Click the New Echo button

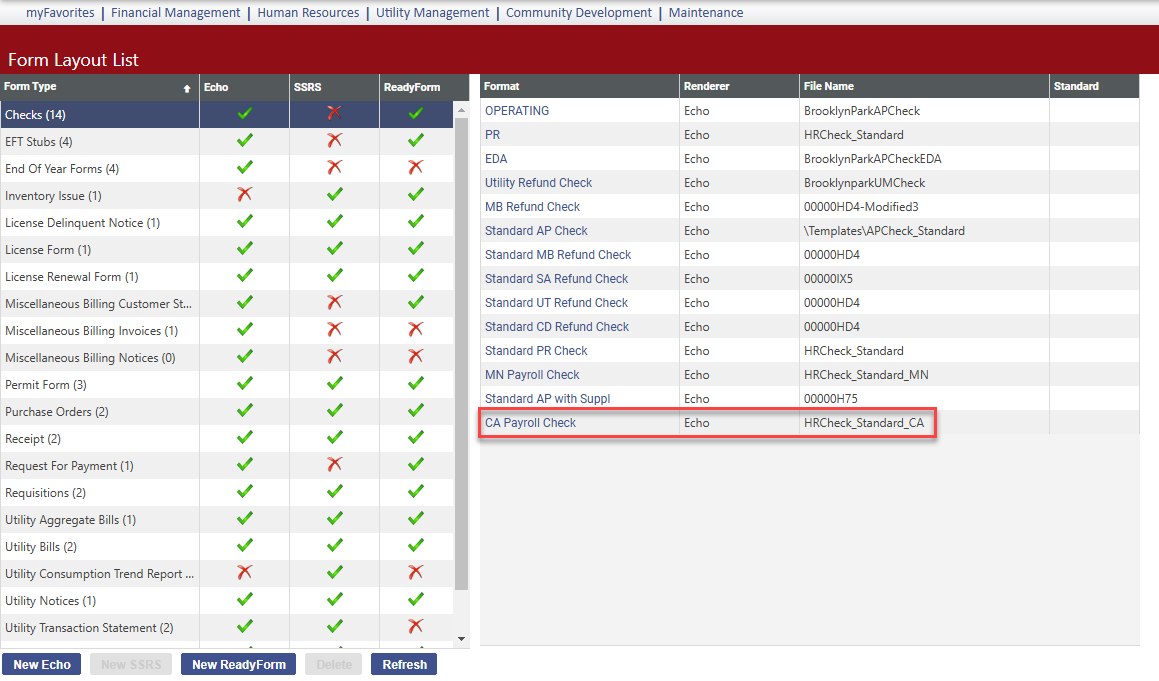click(x=42, y=664)
